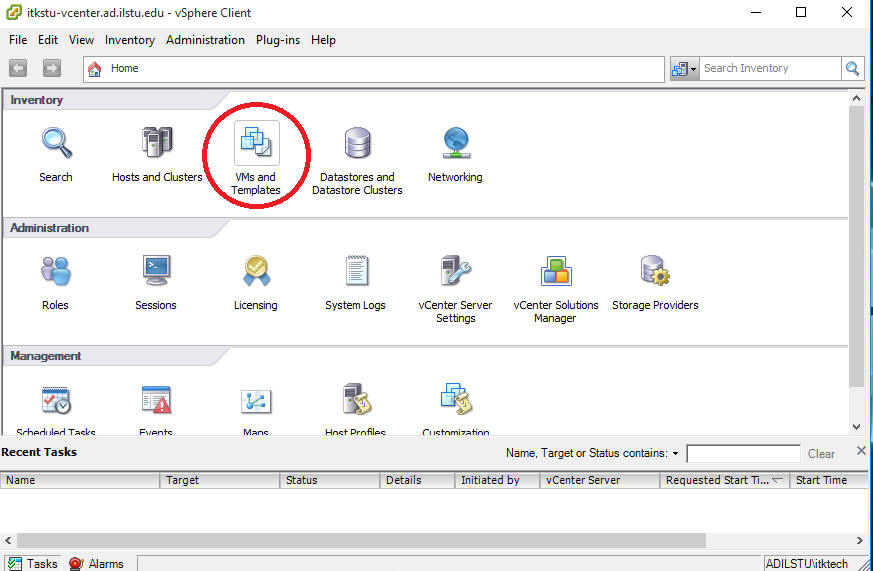Viewport: 873px width, 571px height.
Task: Click the Recent Tasks filter text field
Action: 743,454
